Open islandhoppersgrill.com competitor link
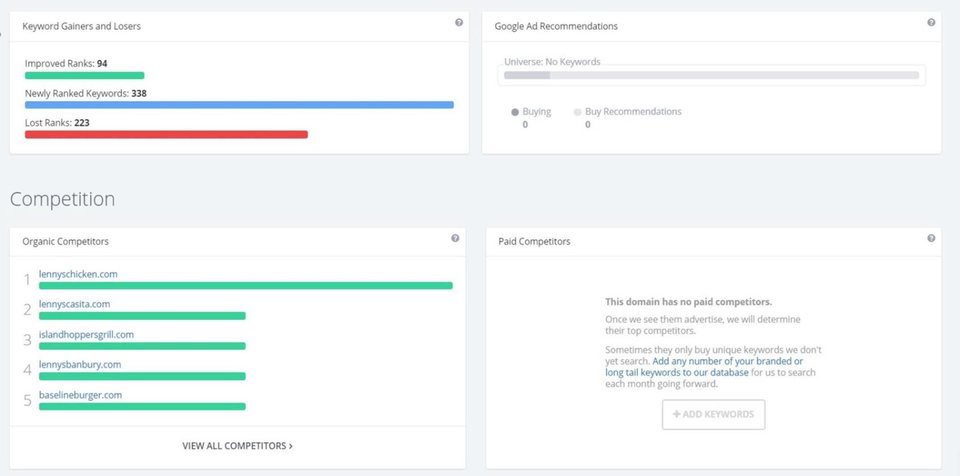 pyautogui.click(x=86, y=334)
